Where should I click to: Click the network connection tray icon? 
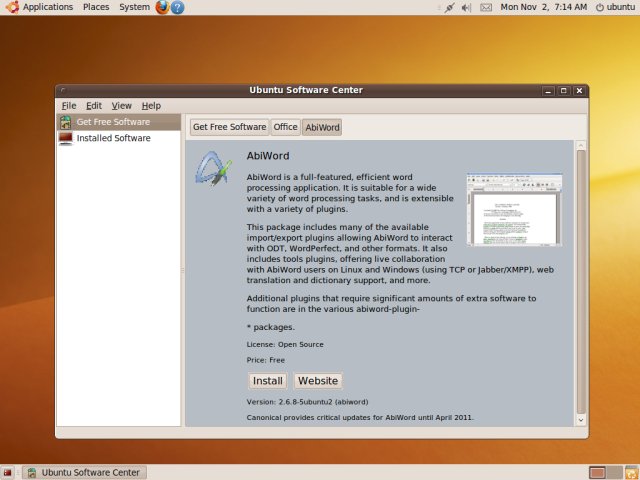pyautogui.click(x=449, y=7)
